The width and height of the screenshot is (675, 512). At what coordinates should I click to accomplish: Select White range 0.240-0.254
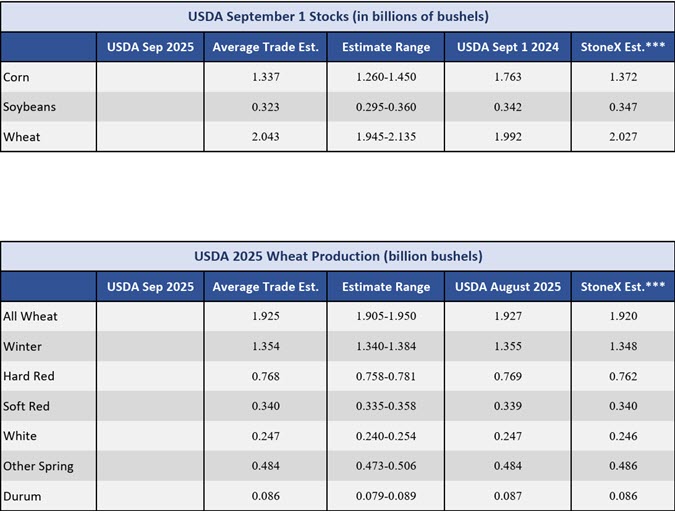tap(386, 436)
